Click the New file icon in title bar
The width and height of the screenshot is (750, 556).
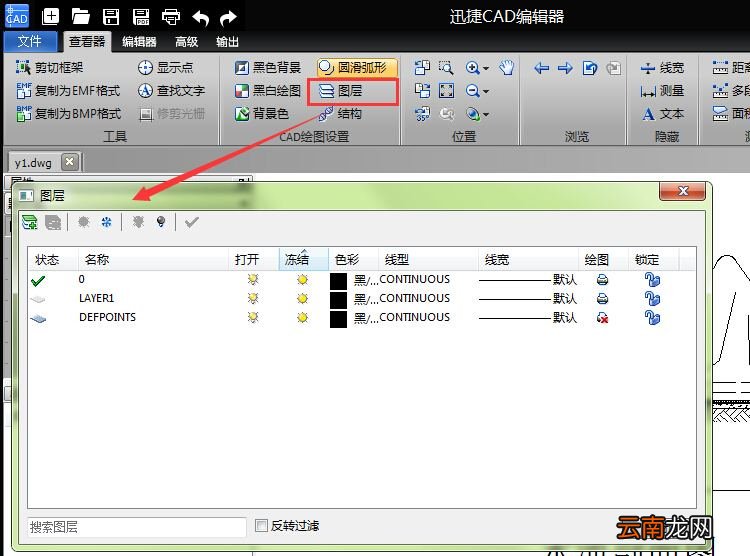50,17
